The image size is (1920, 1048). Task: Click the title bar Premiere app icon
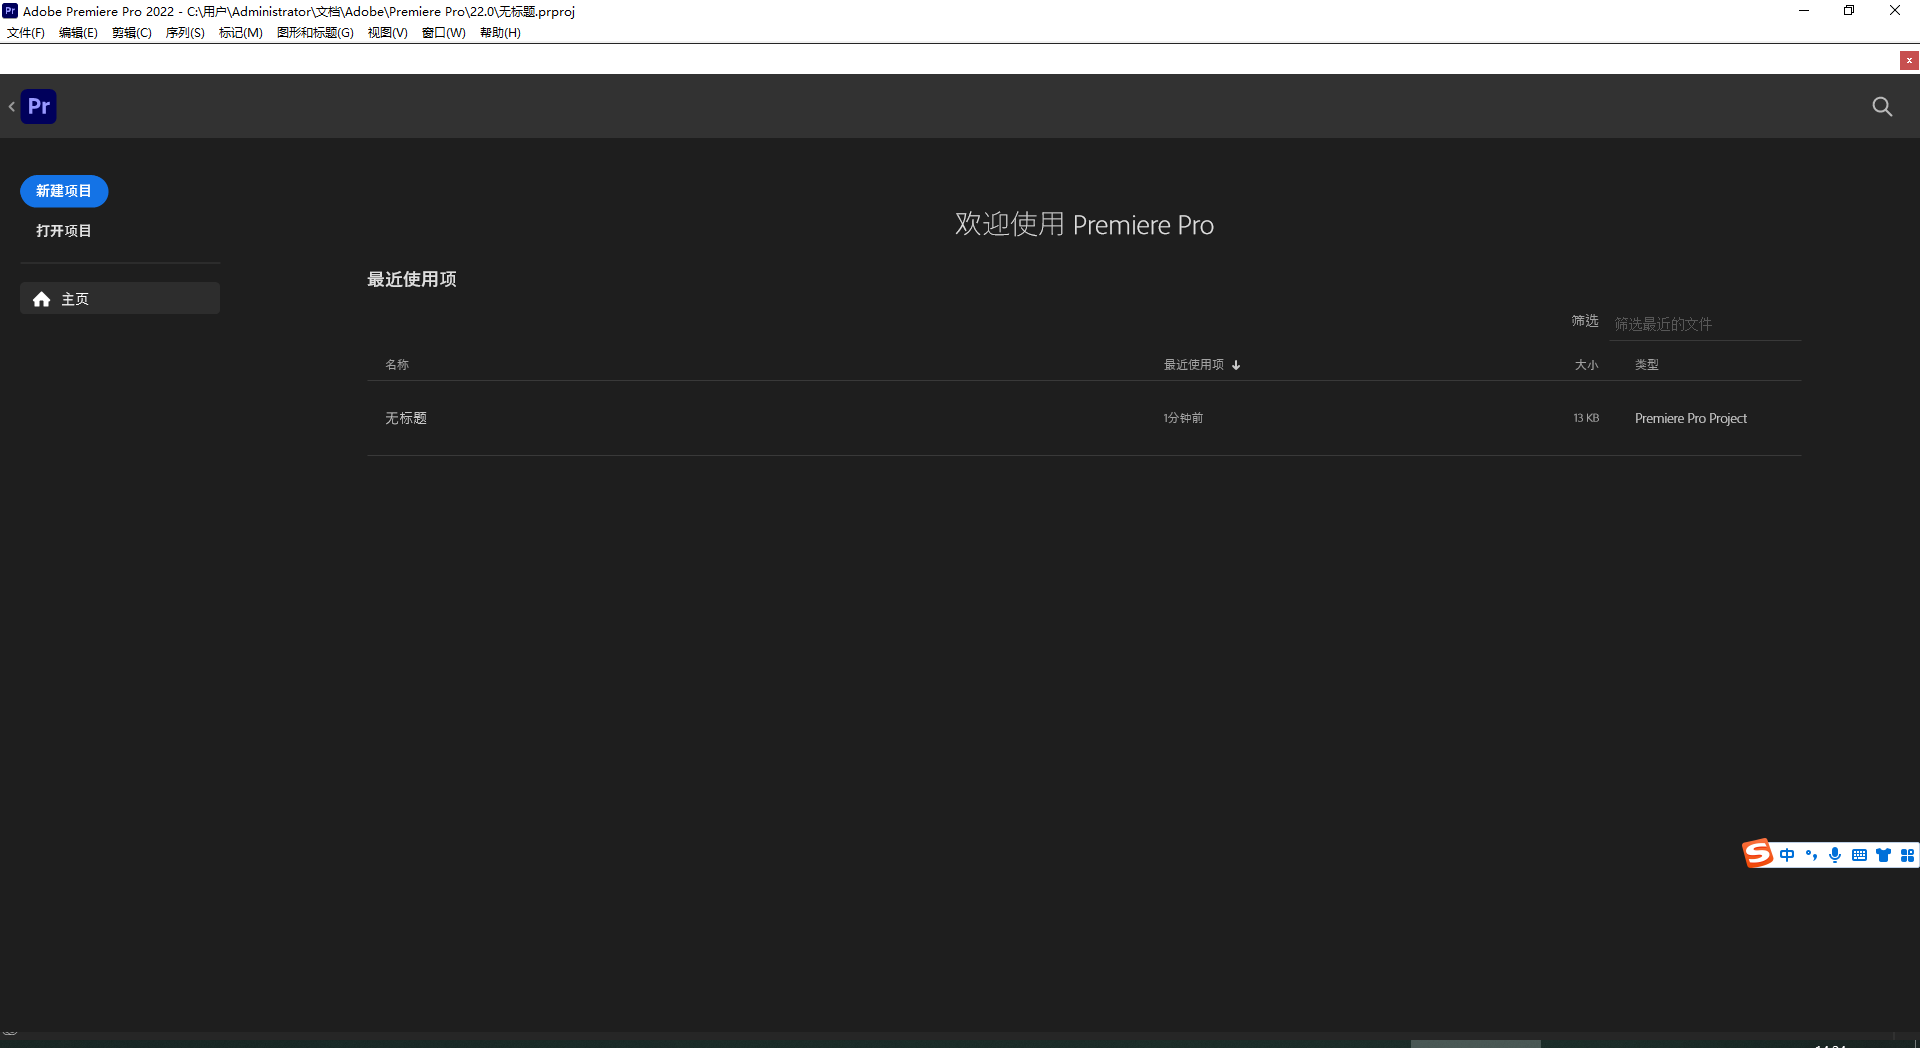pyautogui.click(x=10, y=11)
